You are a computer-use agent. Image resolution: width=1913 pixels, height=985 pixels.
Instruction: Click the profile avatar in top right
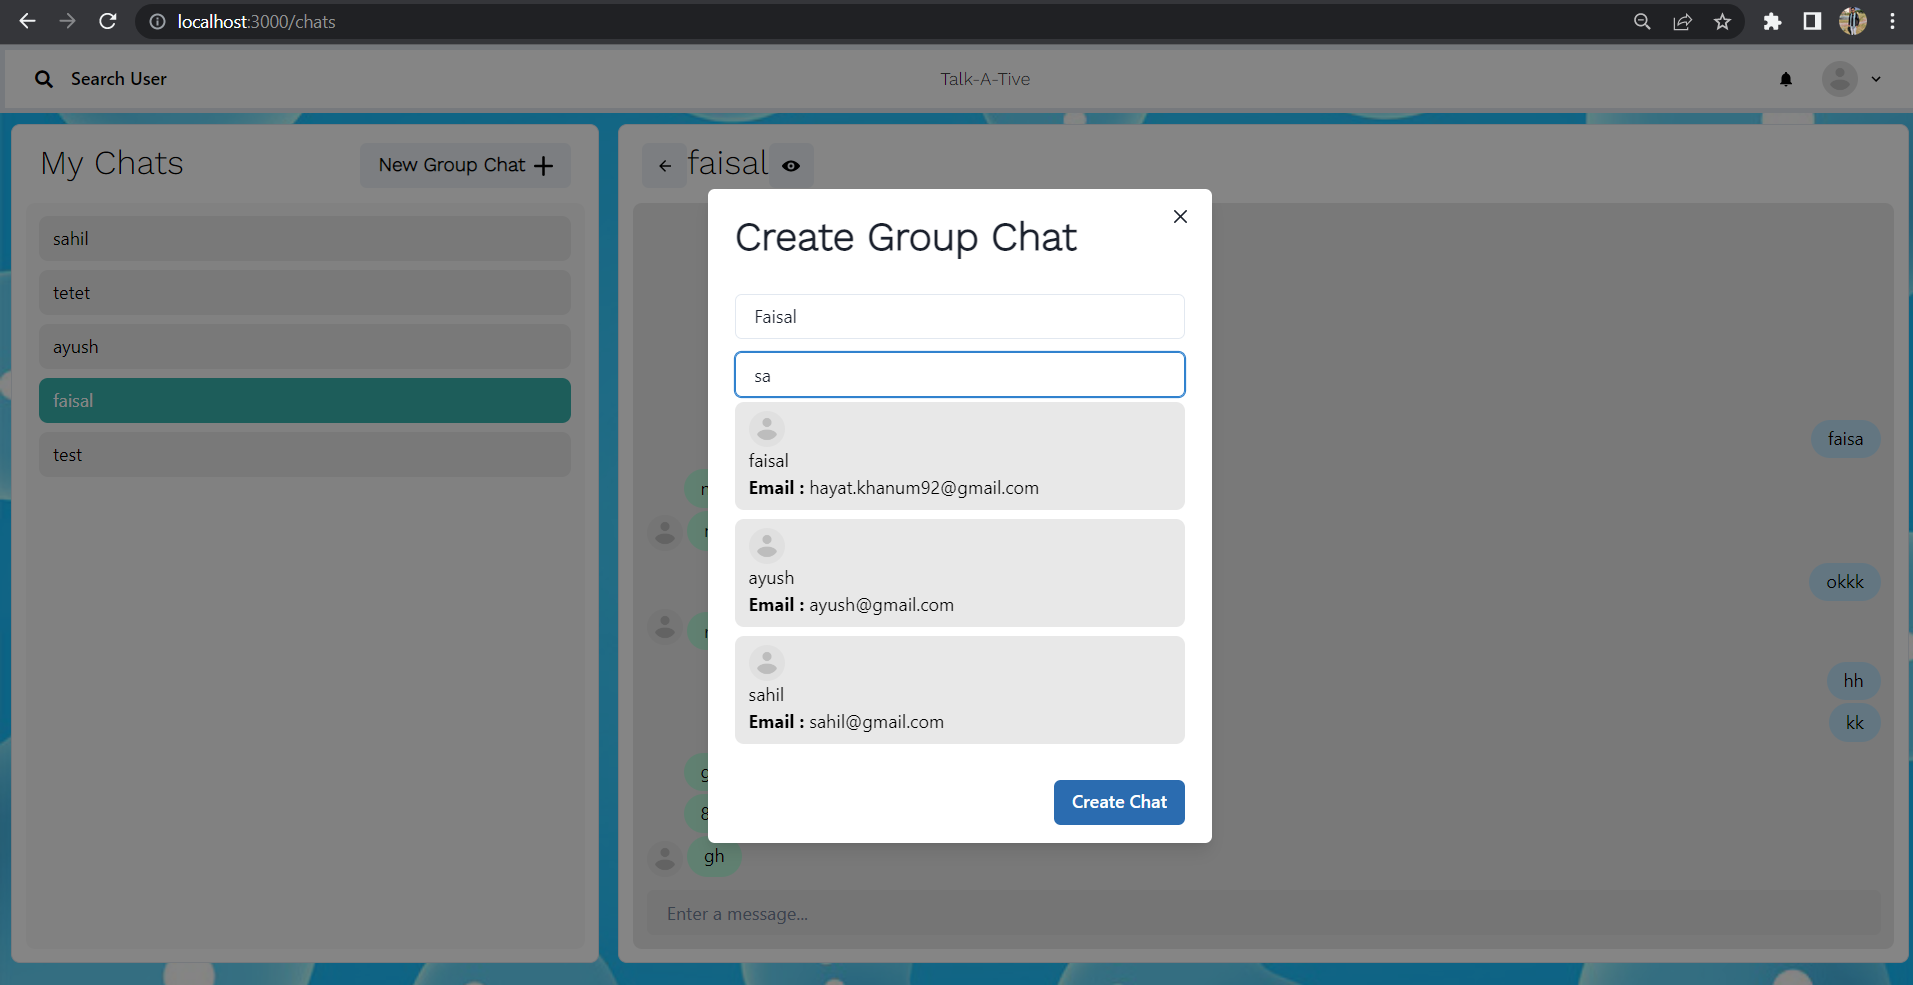pos(1841,79)
